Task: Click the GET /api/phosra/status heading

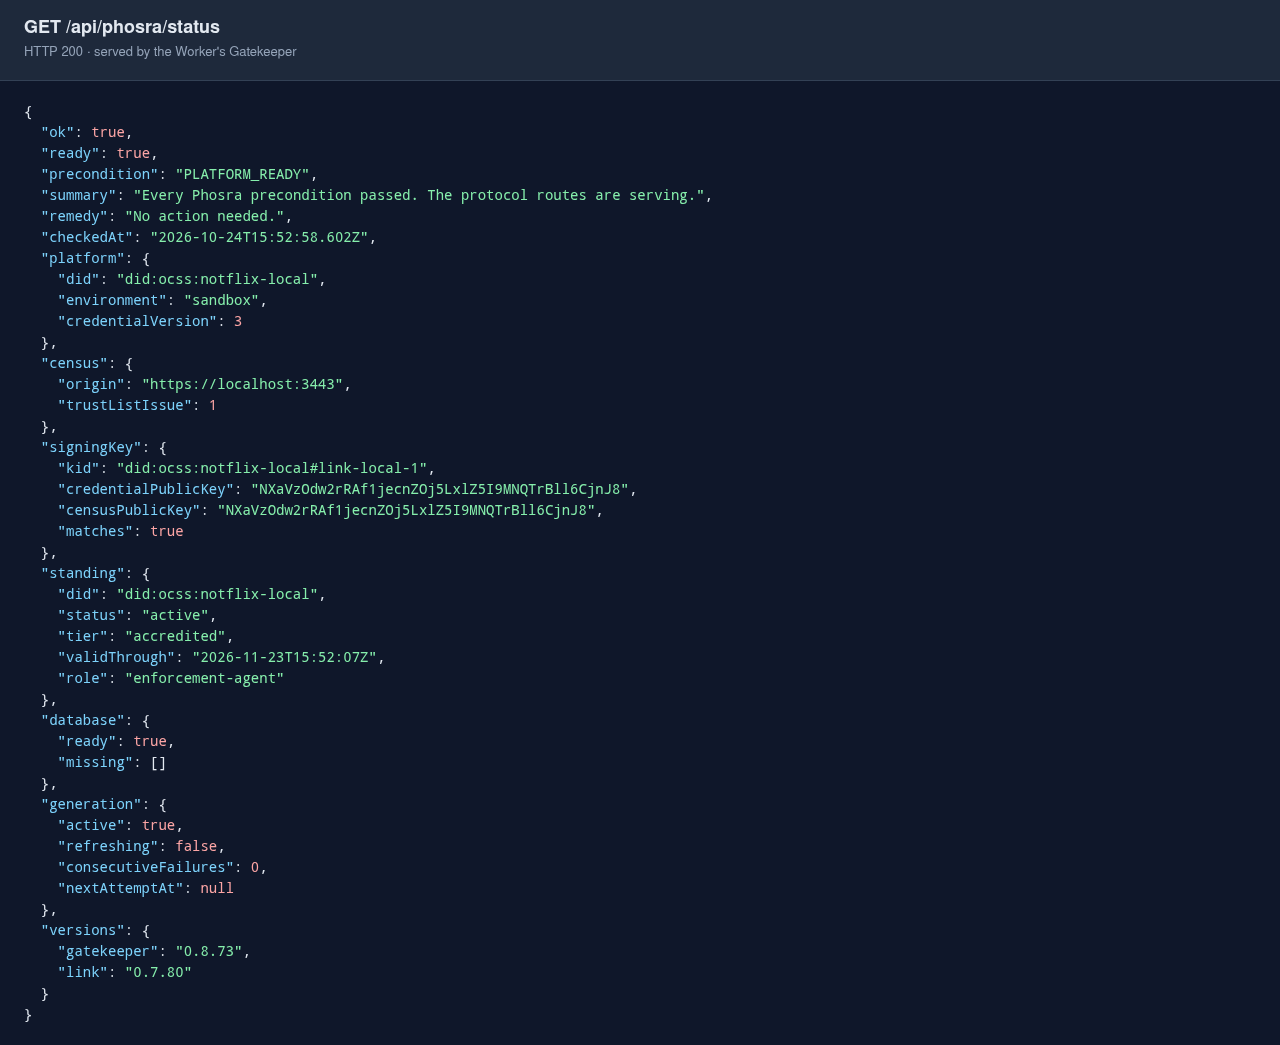Action: click(x=122, y=27)
